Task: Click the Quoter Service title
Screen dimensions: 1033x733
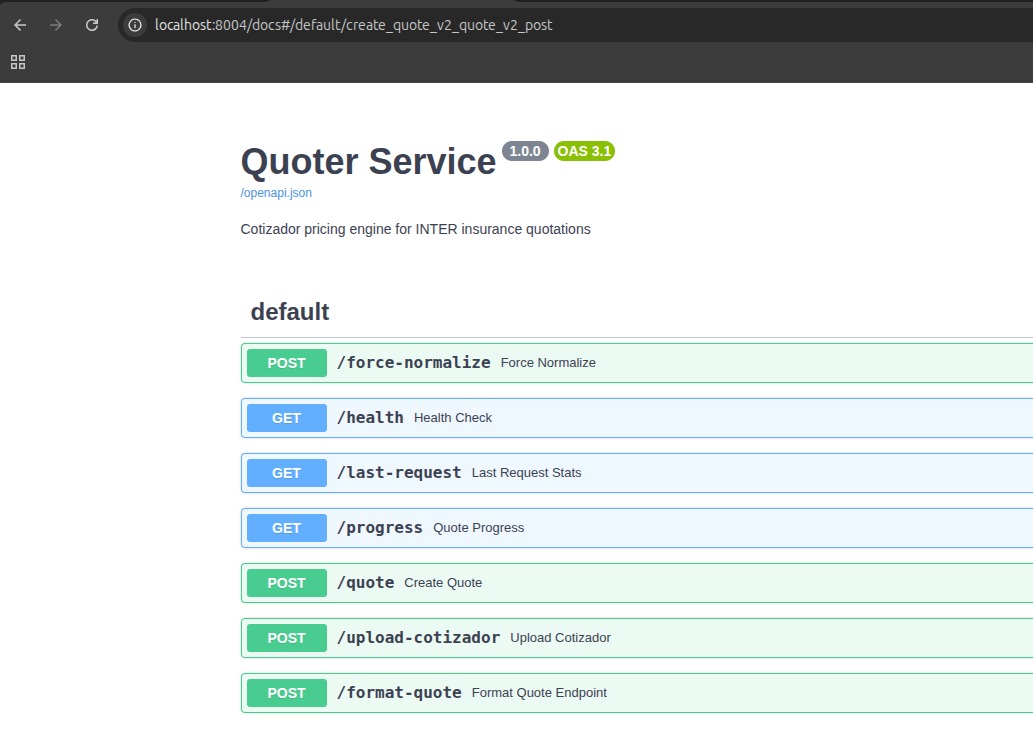Action: (x=368, y=161)
